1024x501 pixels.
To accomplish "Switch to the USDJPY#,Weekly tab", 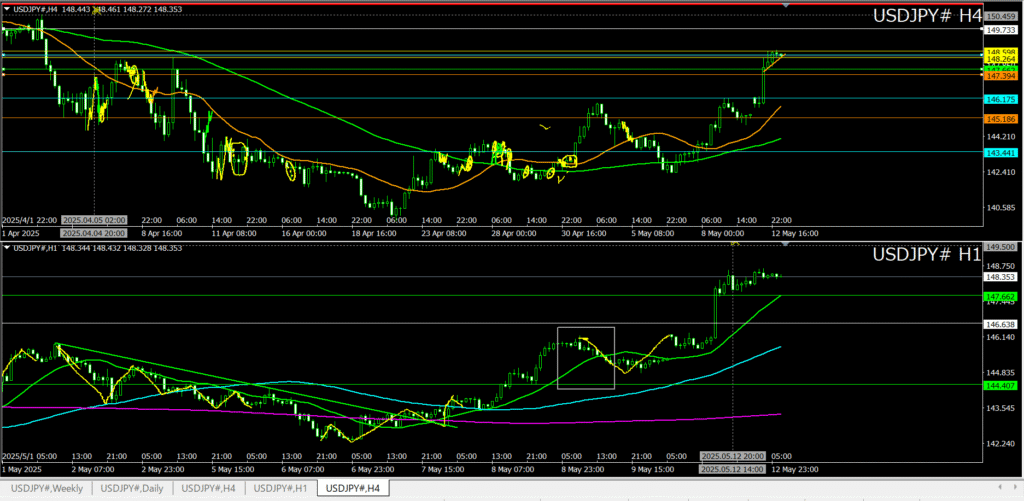I will coord(47,488).
